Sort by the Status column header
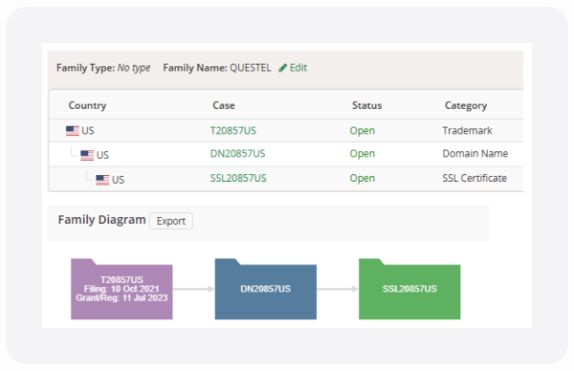 (x=367, y=105)
